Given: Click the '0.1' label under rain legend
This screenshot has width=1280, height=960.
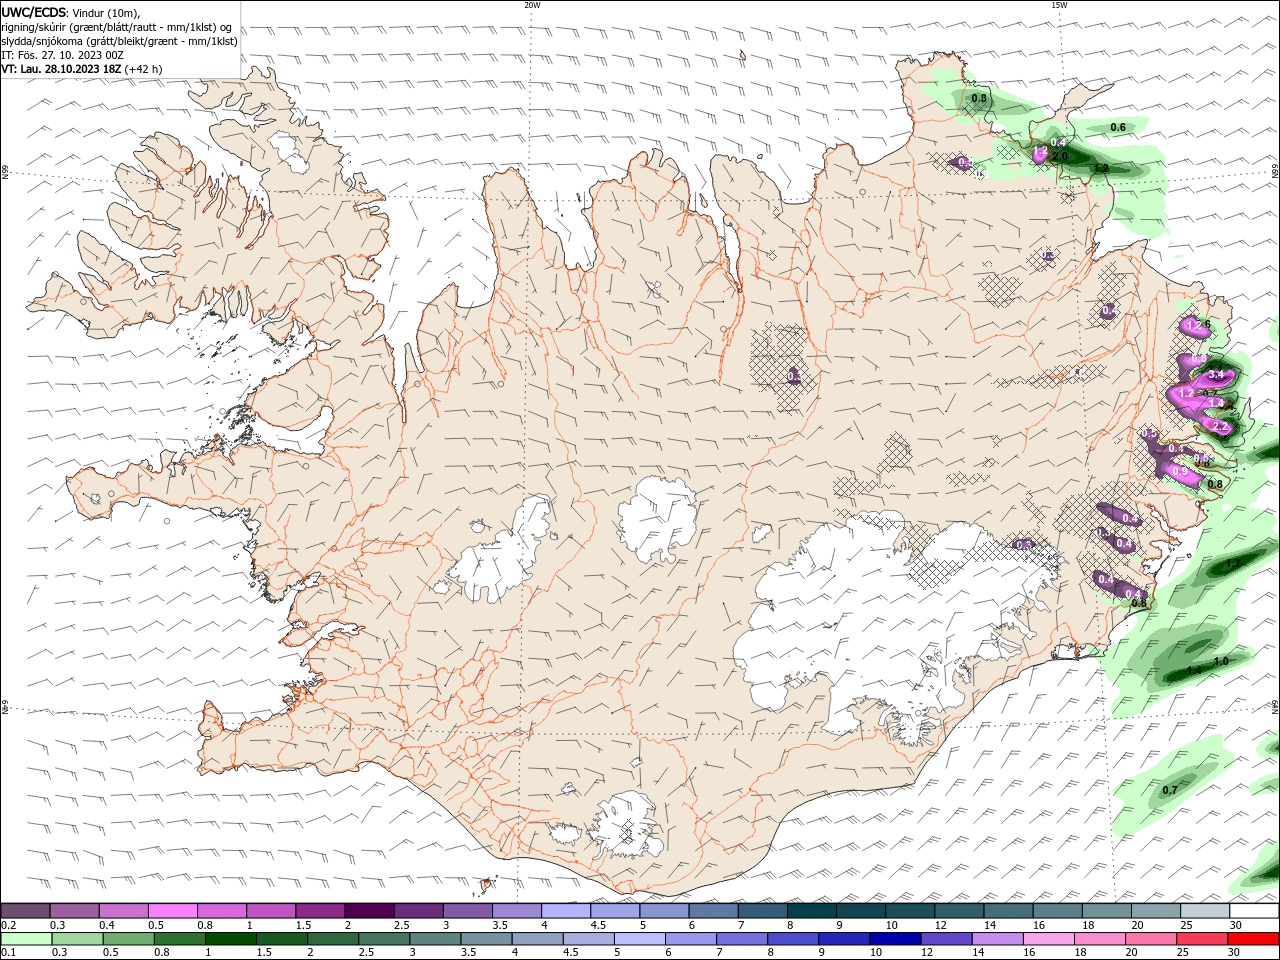Looking at the screenshot, I should (x=9, y=952).
